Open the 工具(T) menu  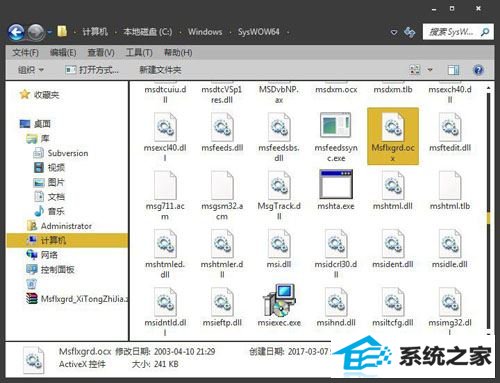pyautogui.click(x=139, y=53)
